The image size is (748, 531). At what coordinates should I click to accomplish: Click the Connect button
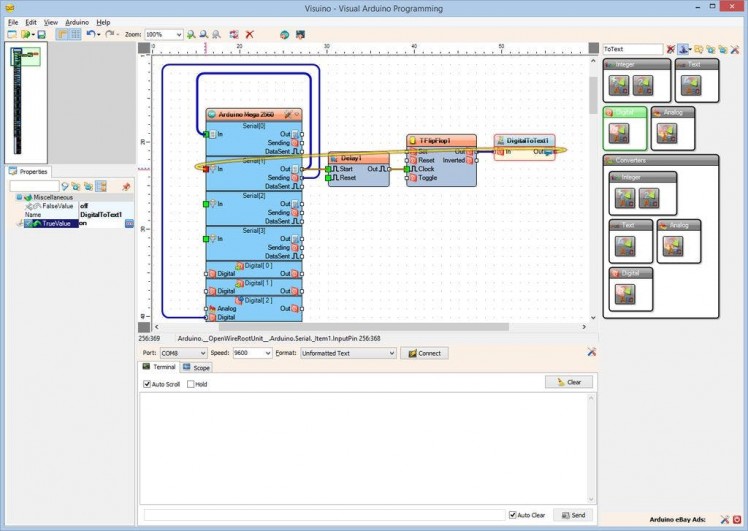(x=424, y=353)
